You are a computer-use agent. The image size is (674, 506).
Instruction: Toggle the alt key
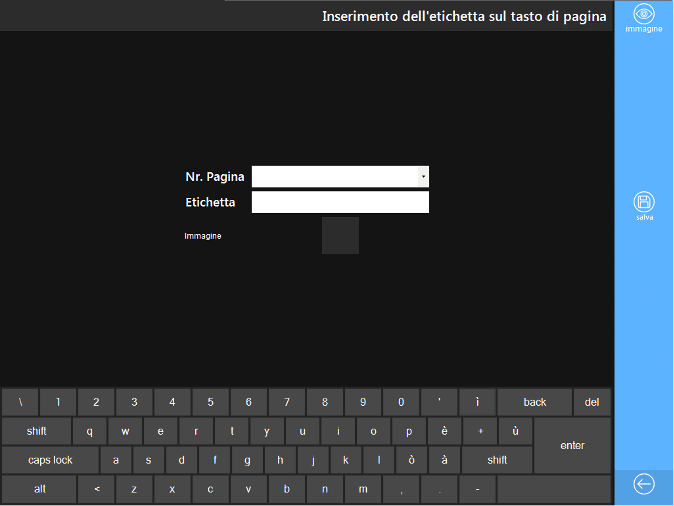pos(40,489)
